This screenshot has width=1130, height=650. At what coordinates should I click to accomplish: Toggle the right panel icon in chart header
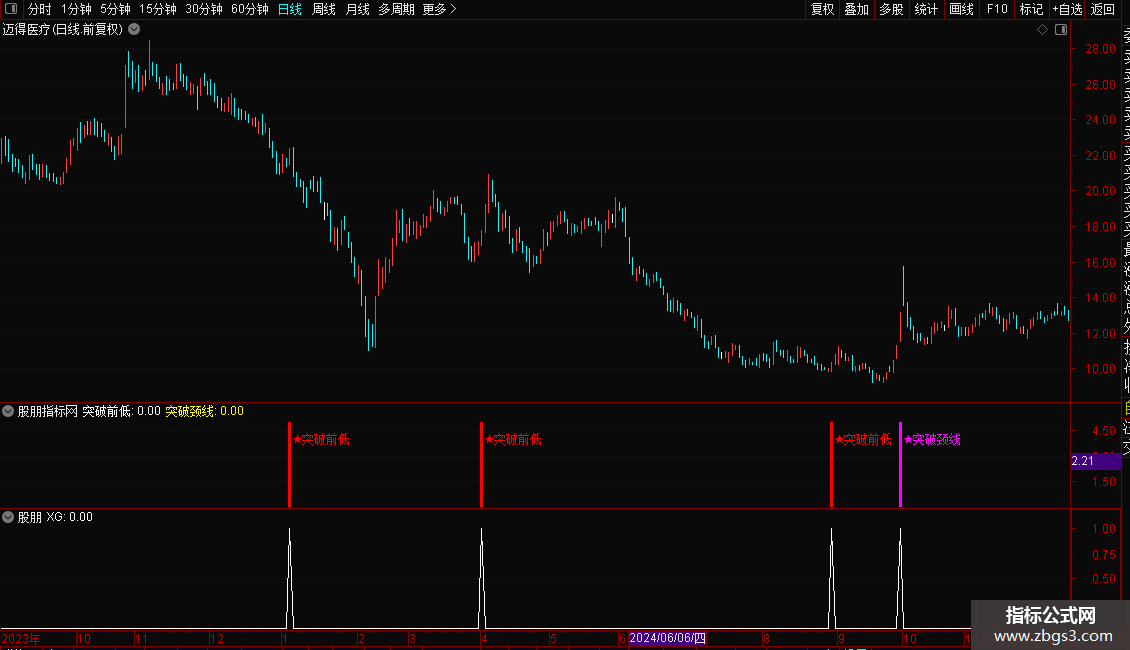1061,30
